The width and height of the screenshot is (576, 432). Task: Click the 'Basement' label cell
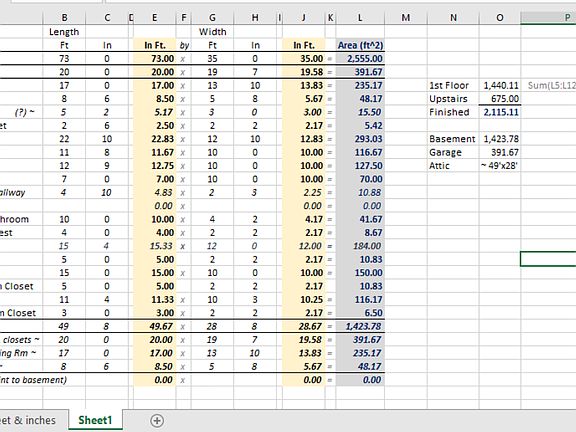453,139
